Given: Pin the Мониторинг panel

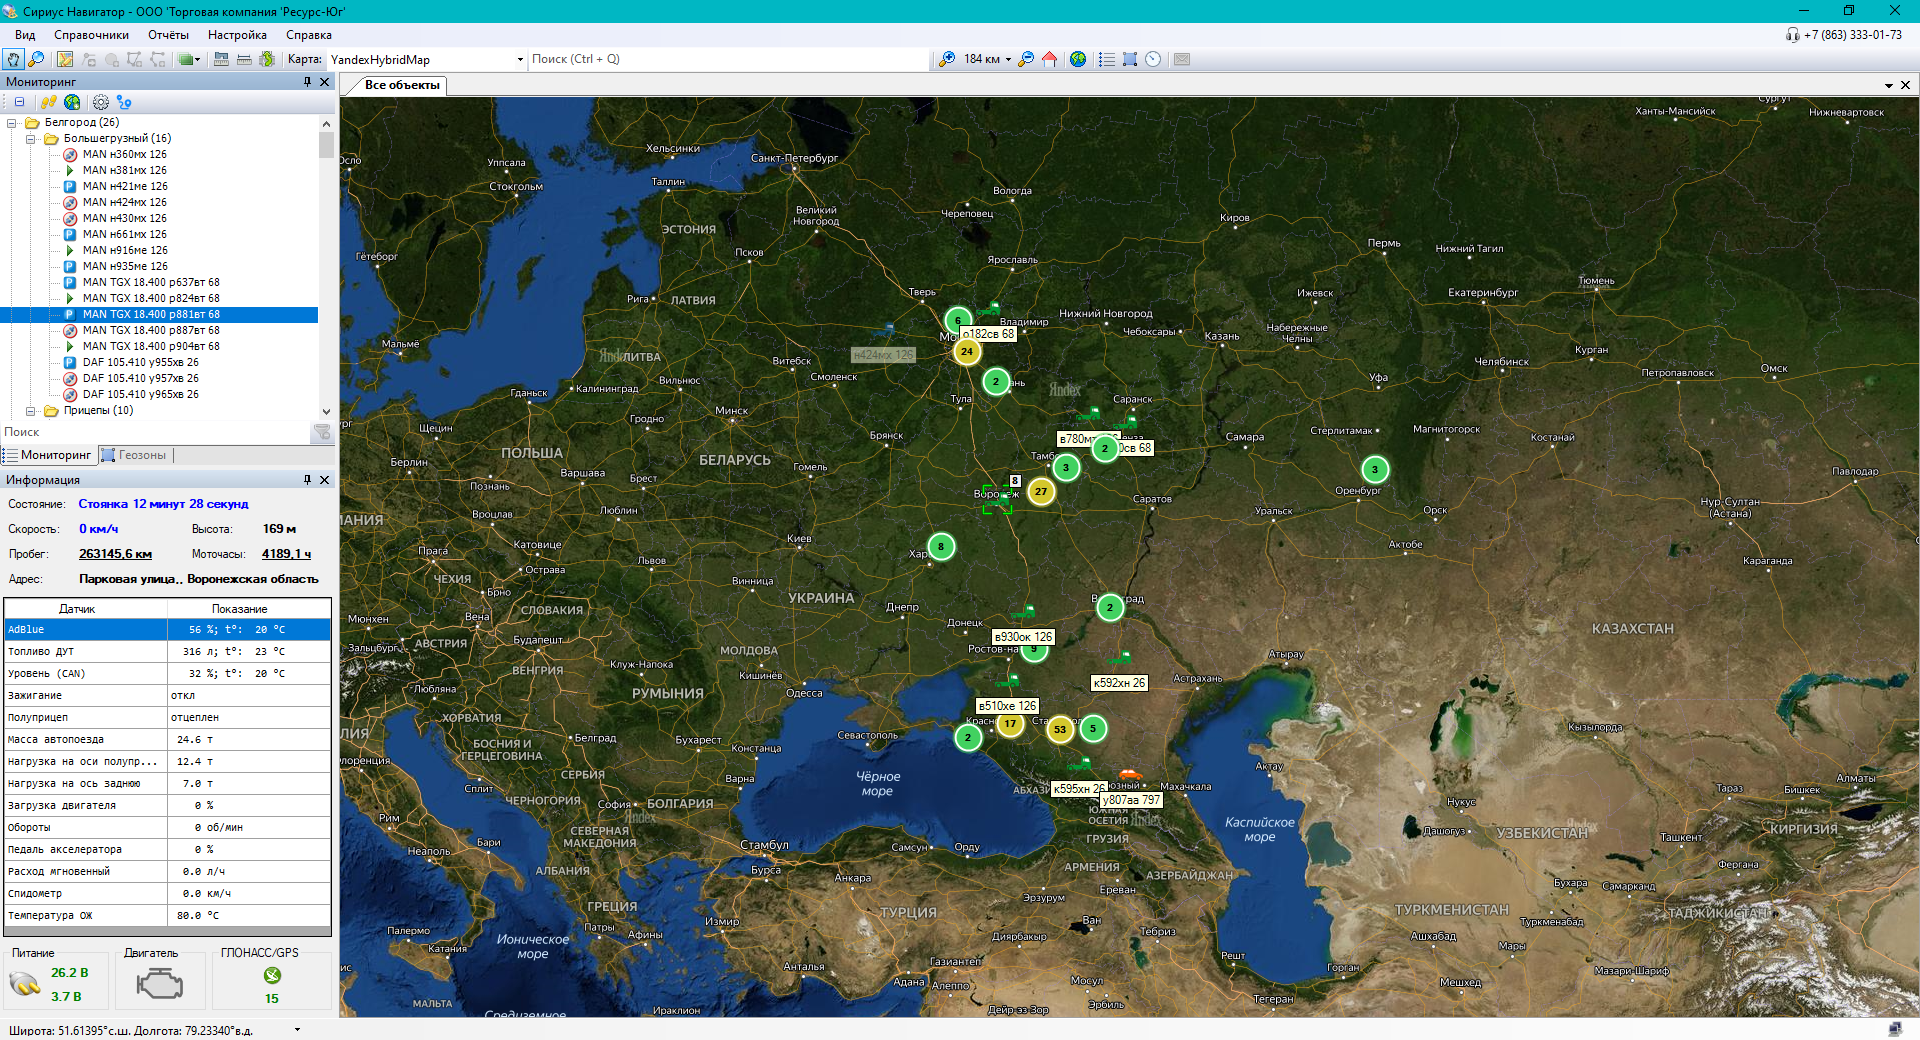Looking at the screenshot, I should click(307, 82).
